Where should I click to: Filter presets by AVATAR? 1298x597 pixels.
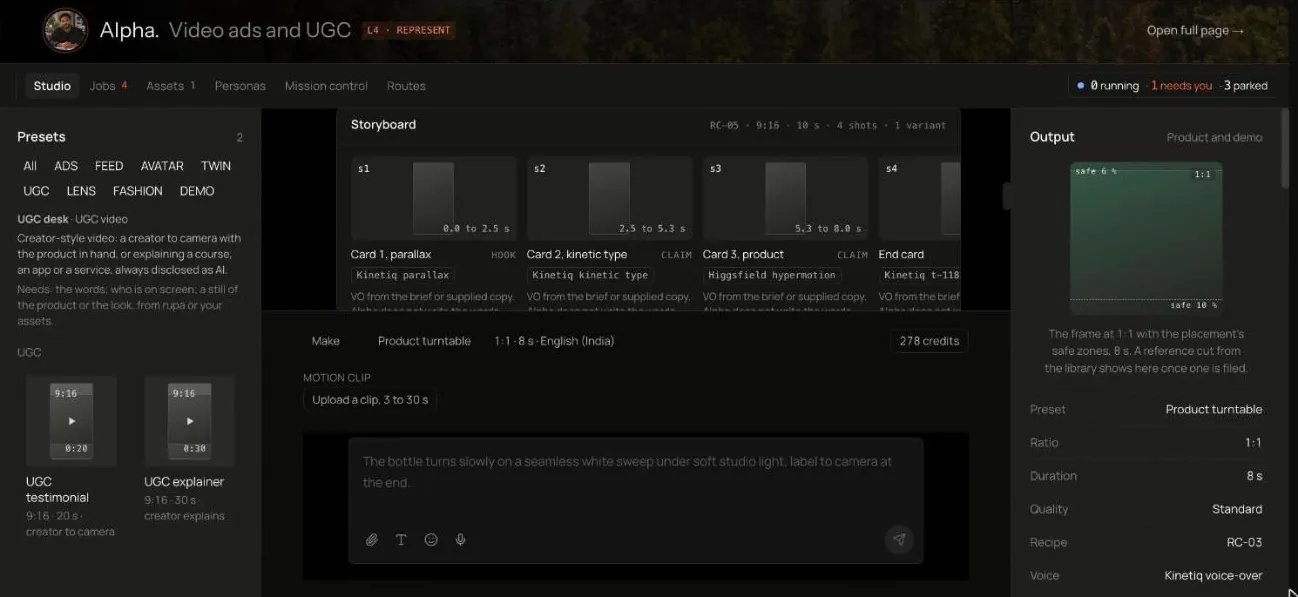click(x=162, y=166)
